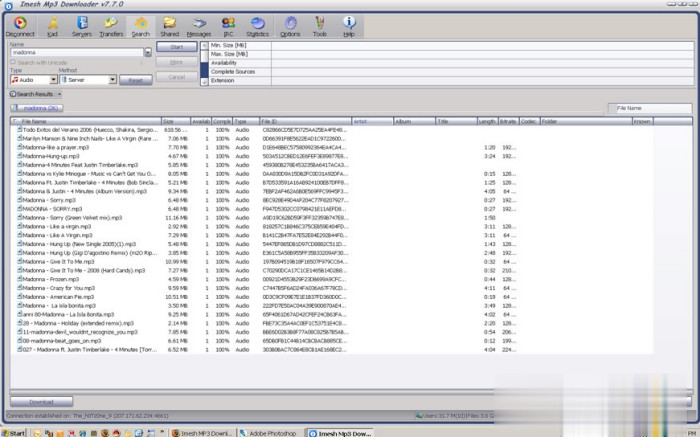The height and width of the screenshot is (437, 700).
Task: Open the Messages view
Action: point(199,26)
